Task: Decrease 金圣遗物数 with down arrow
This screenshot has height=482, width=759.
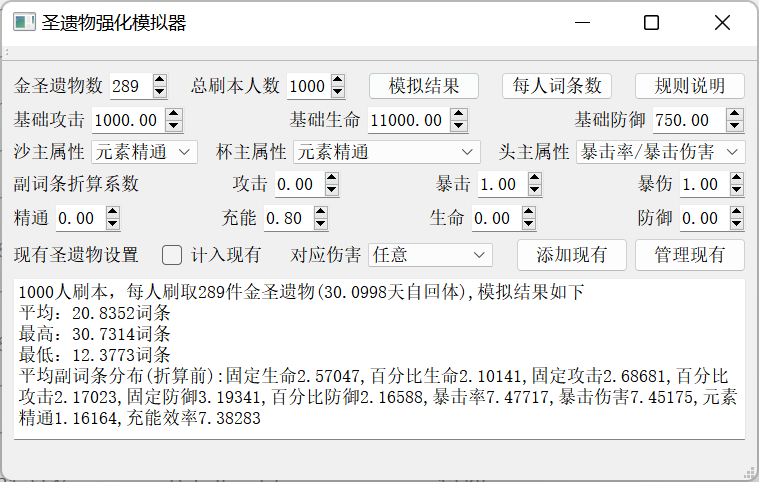Action: coord(160,92)
